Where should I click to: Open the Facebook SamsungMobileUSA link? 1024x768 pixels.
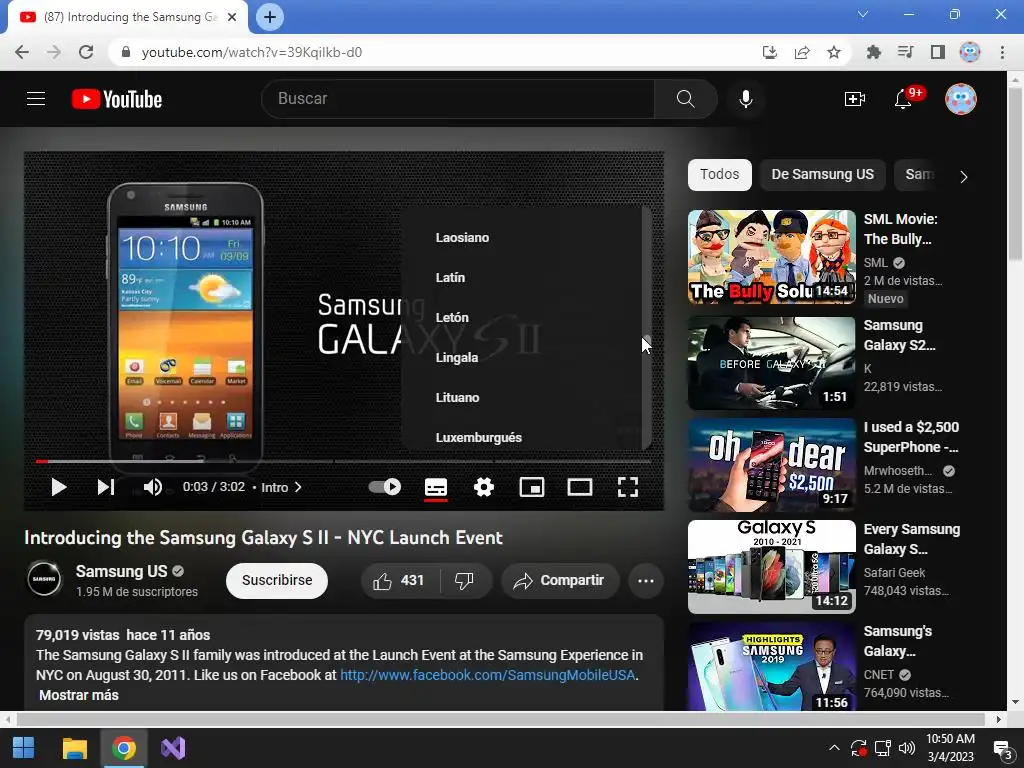488,675
